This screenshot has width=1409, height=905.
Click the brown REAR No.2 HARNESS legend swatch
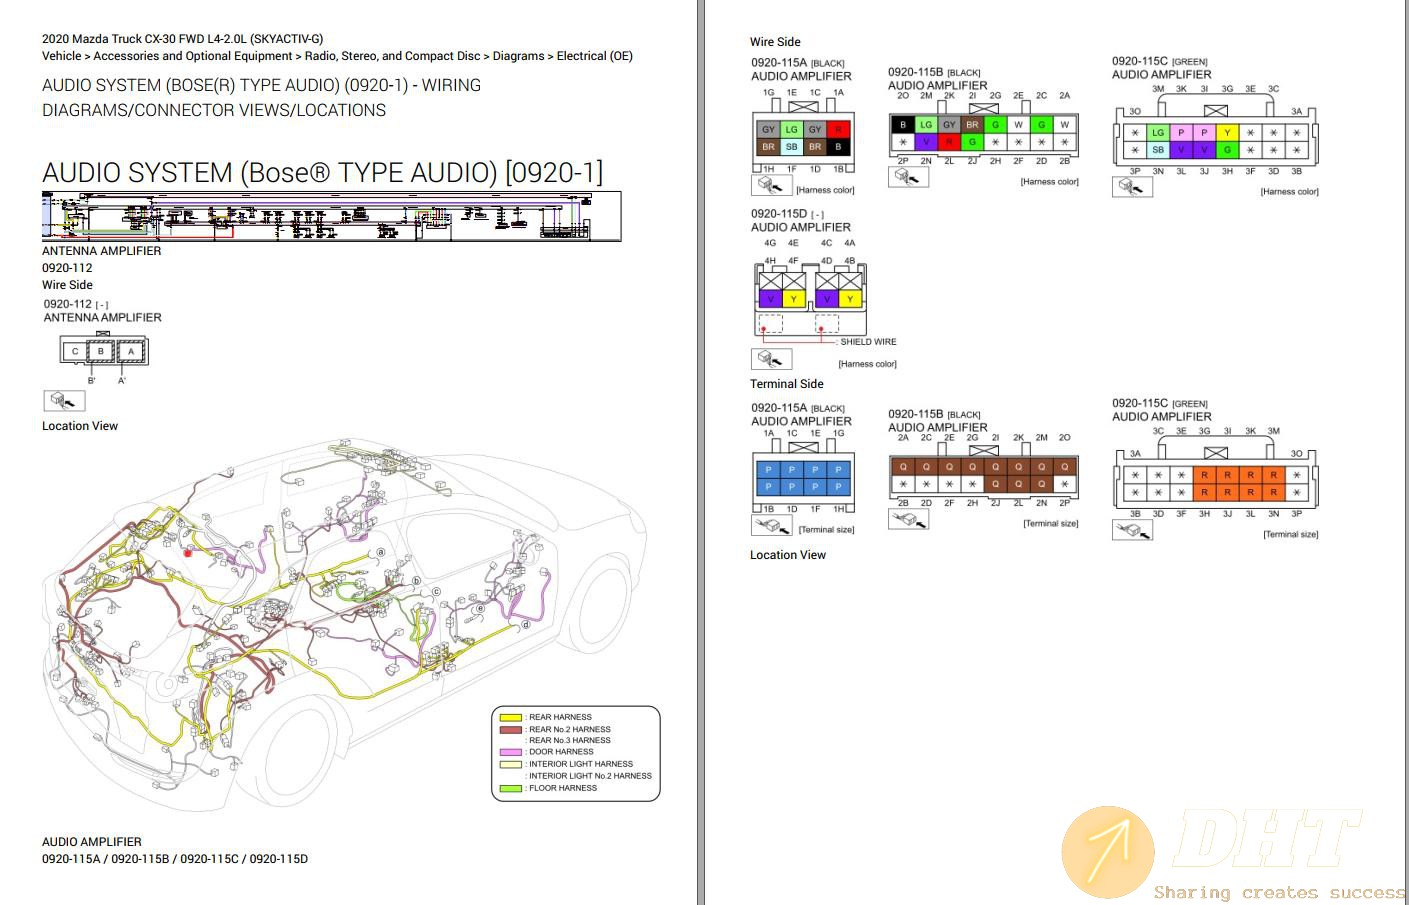click(x=510, y=729)
